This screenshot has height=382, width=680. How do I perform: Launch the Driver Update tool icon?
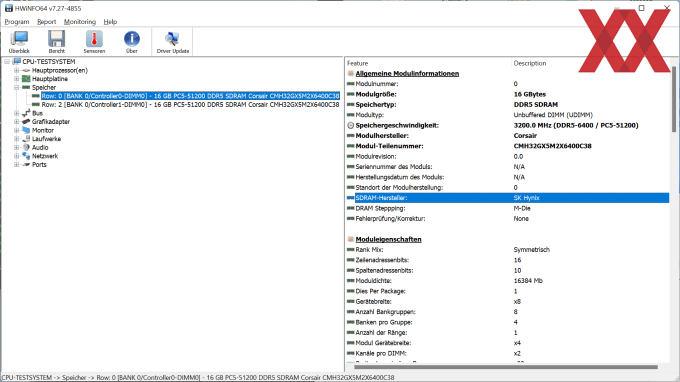tap(173, 39)
